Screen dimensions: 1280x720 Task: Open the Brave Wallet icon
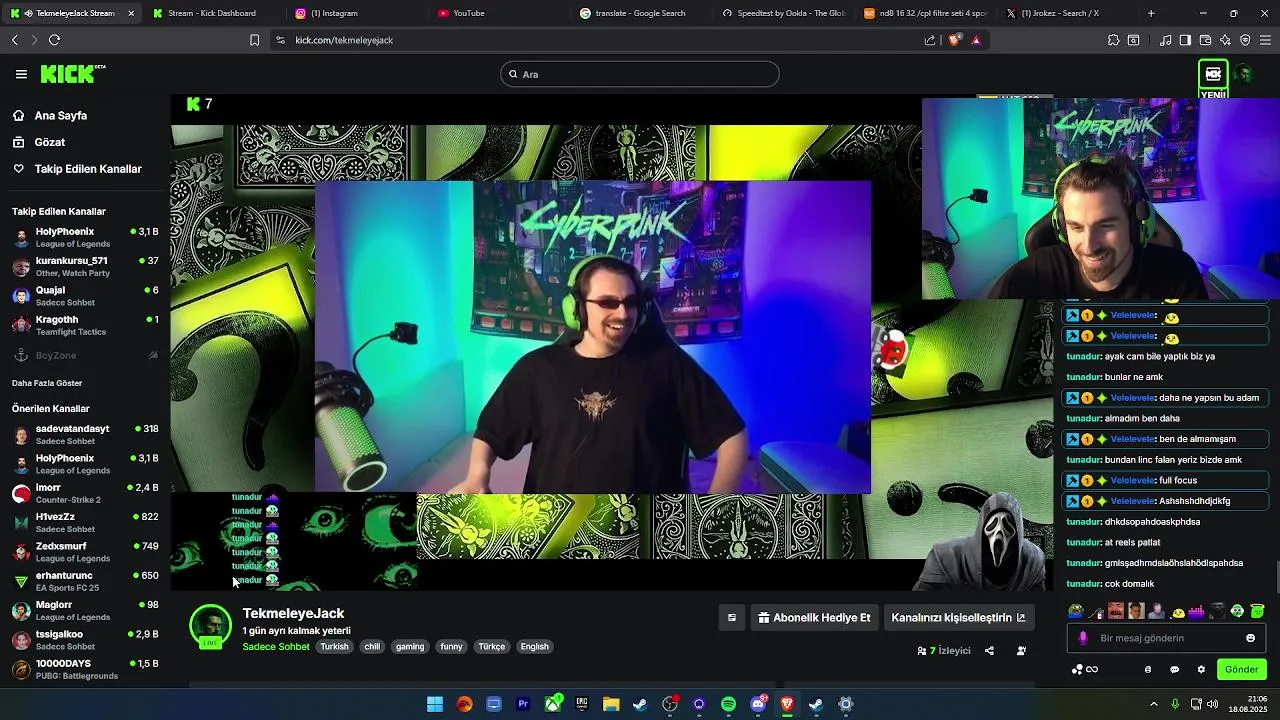1205,40
